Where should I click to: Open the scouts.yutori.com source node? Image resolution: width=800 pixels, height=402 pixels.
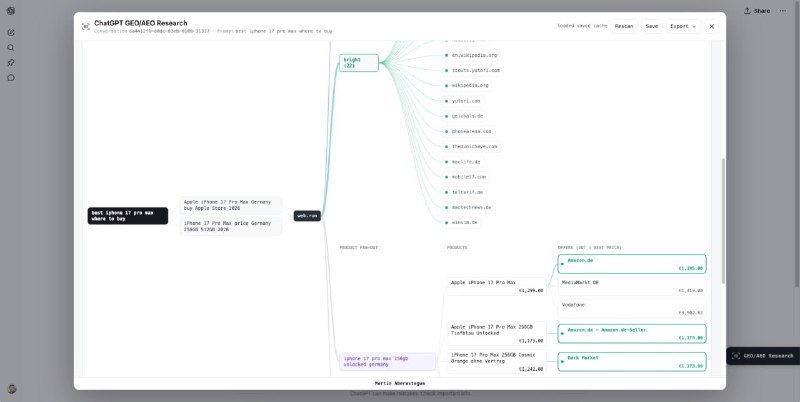[x=473, y=70]
